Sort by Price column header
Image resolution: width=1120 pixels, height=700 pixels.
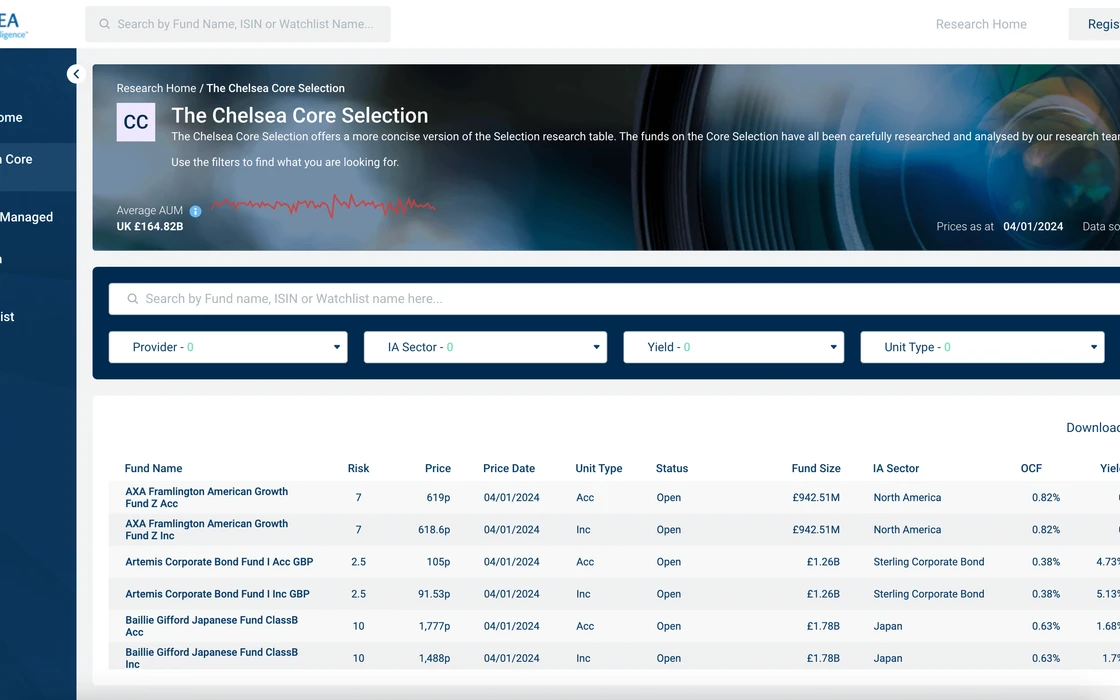click(438, 469)
